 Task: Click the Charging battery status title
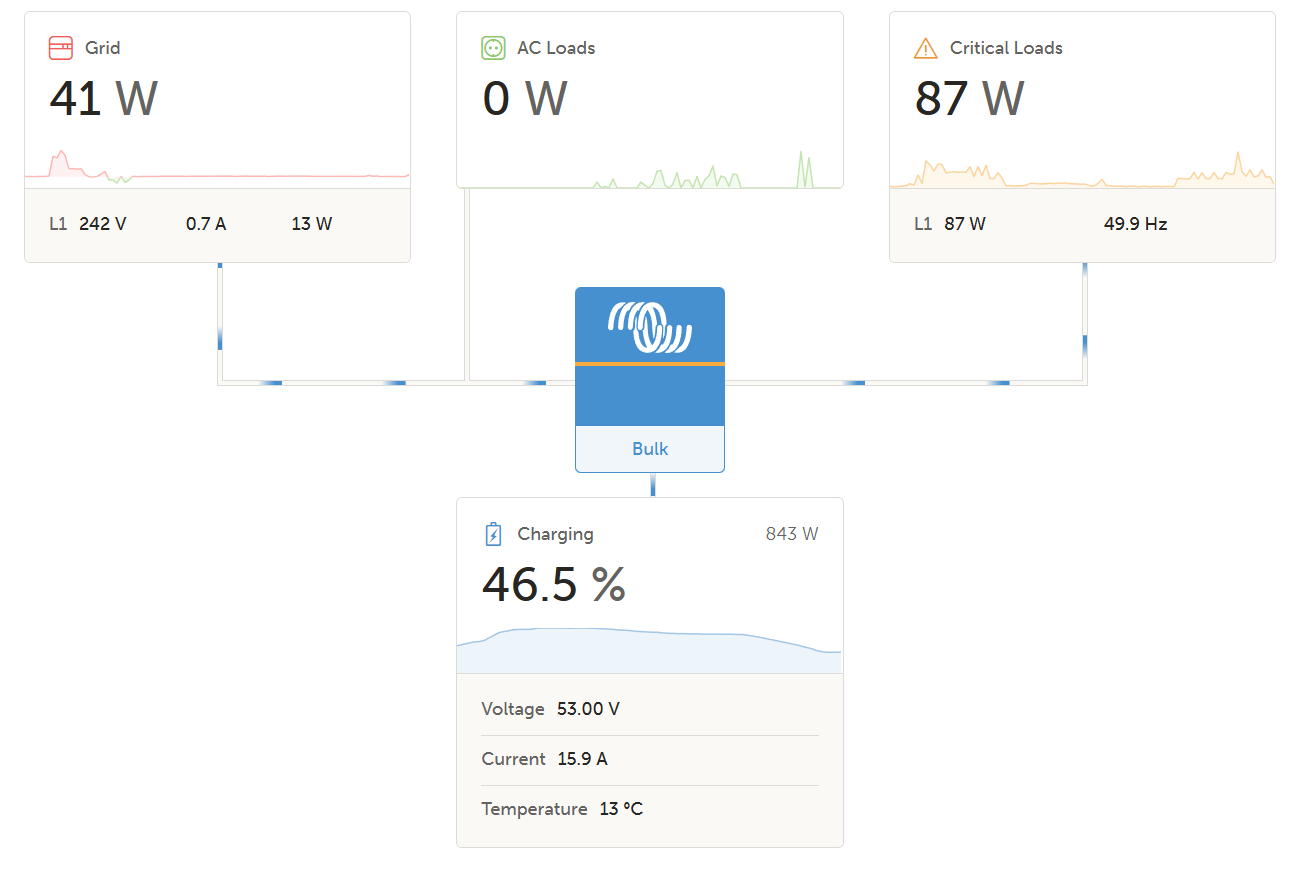pos(555,534)
